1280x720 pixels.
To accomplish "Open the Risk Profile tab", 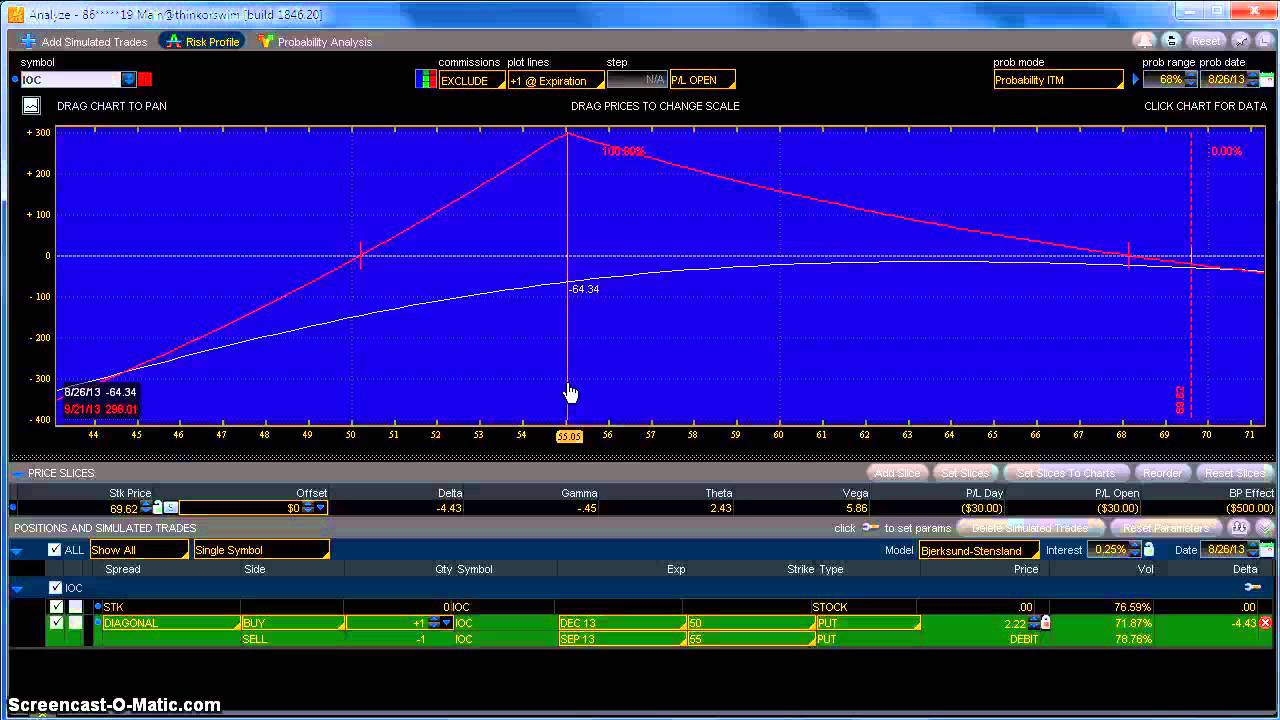I will pos(203,42).
